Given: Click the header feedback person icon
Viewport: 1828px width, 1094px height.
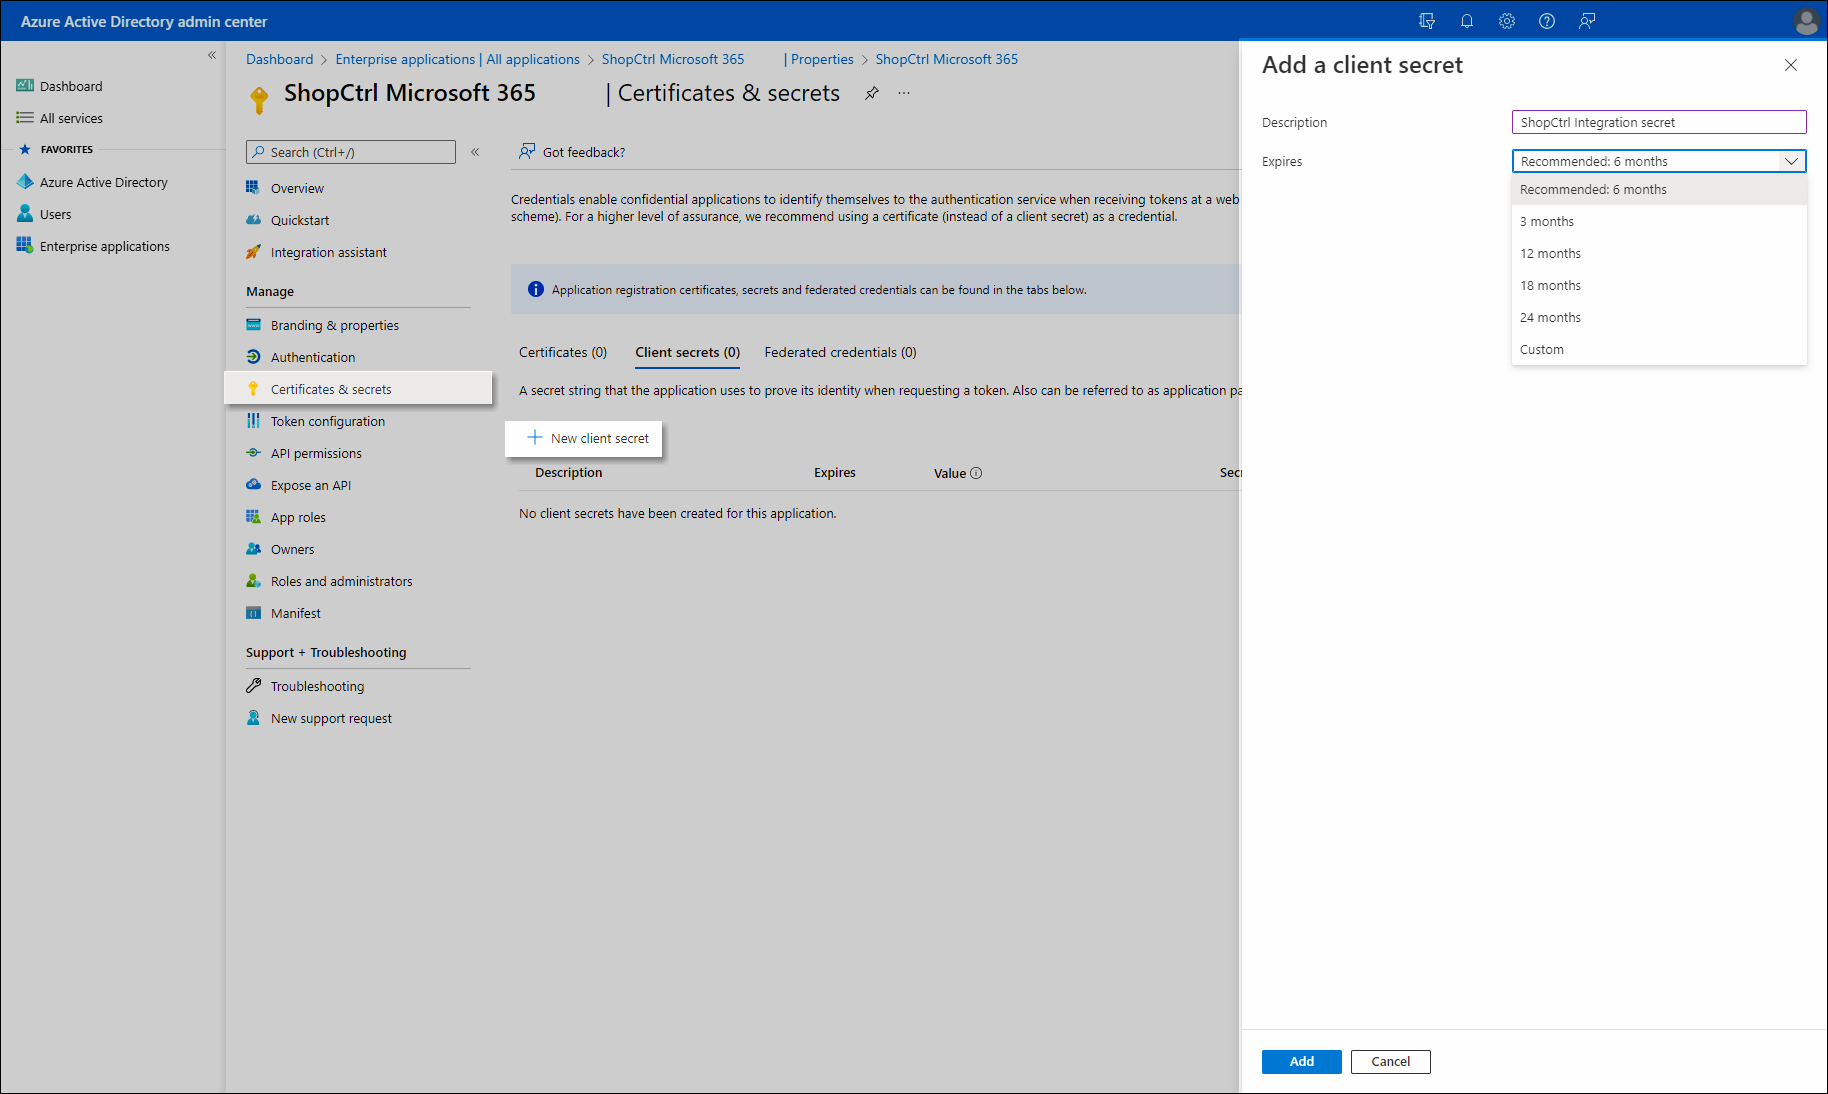Looking at the screenshot, I should (1587, 21).
